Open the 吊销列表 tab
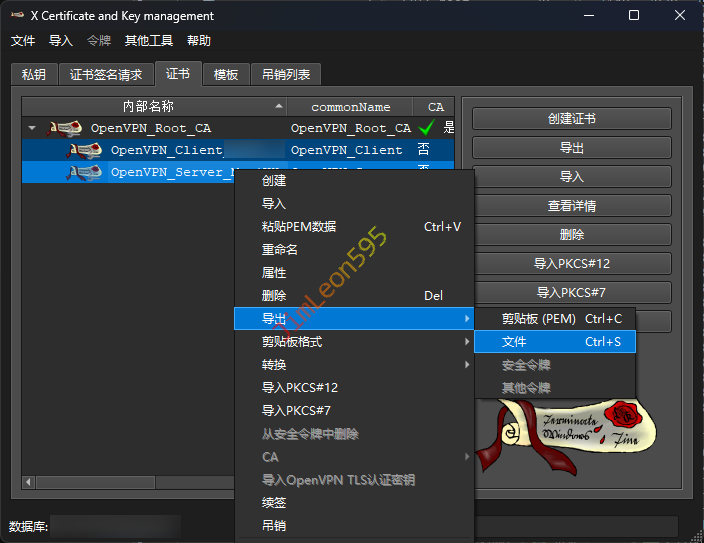This screenshot has height=543, width=704. (x=286, y=75)
